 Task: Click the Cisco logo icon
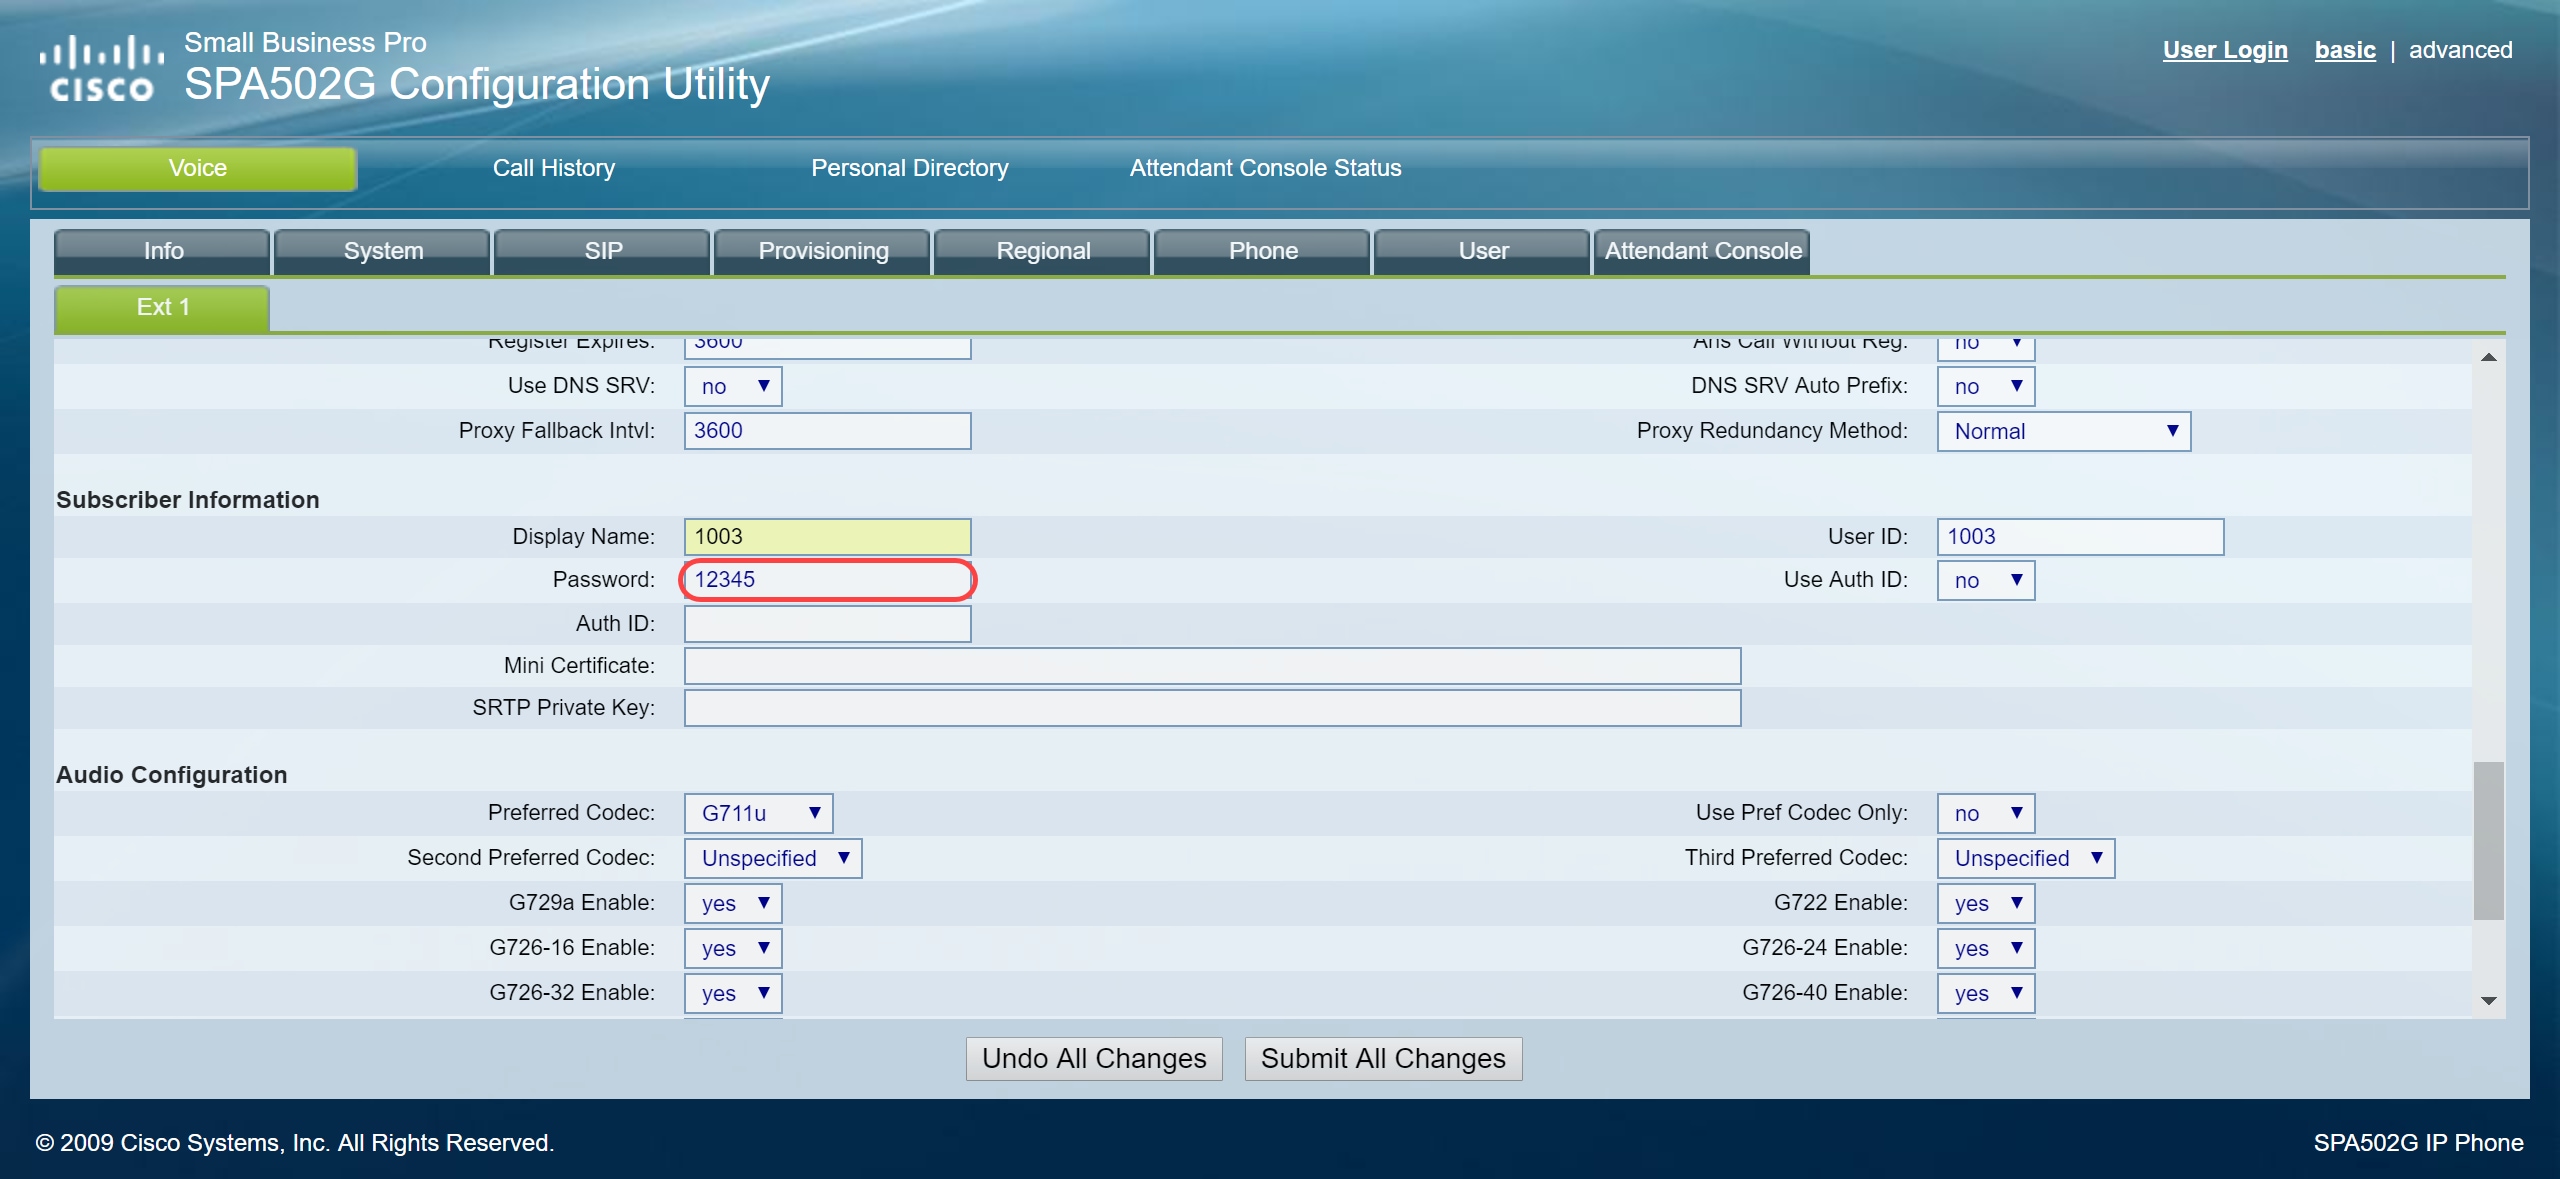pos(101,68)
